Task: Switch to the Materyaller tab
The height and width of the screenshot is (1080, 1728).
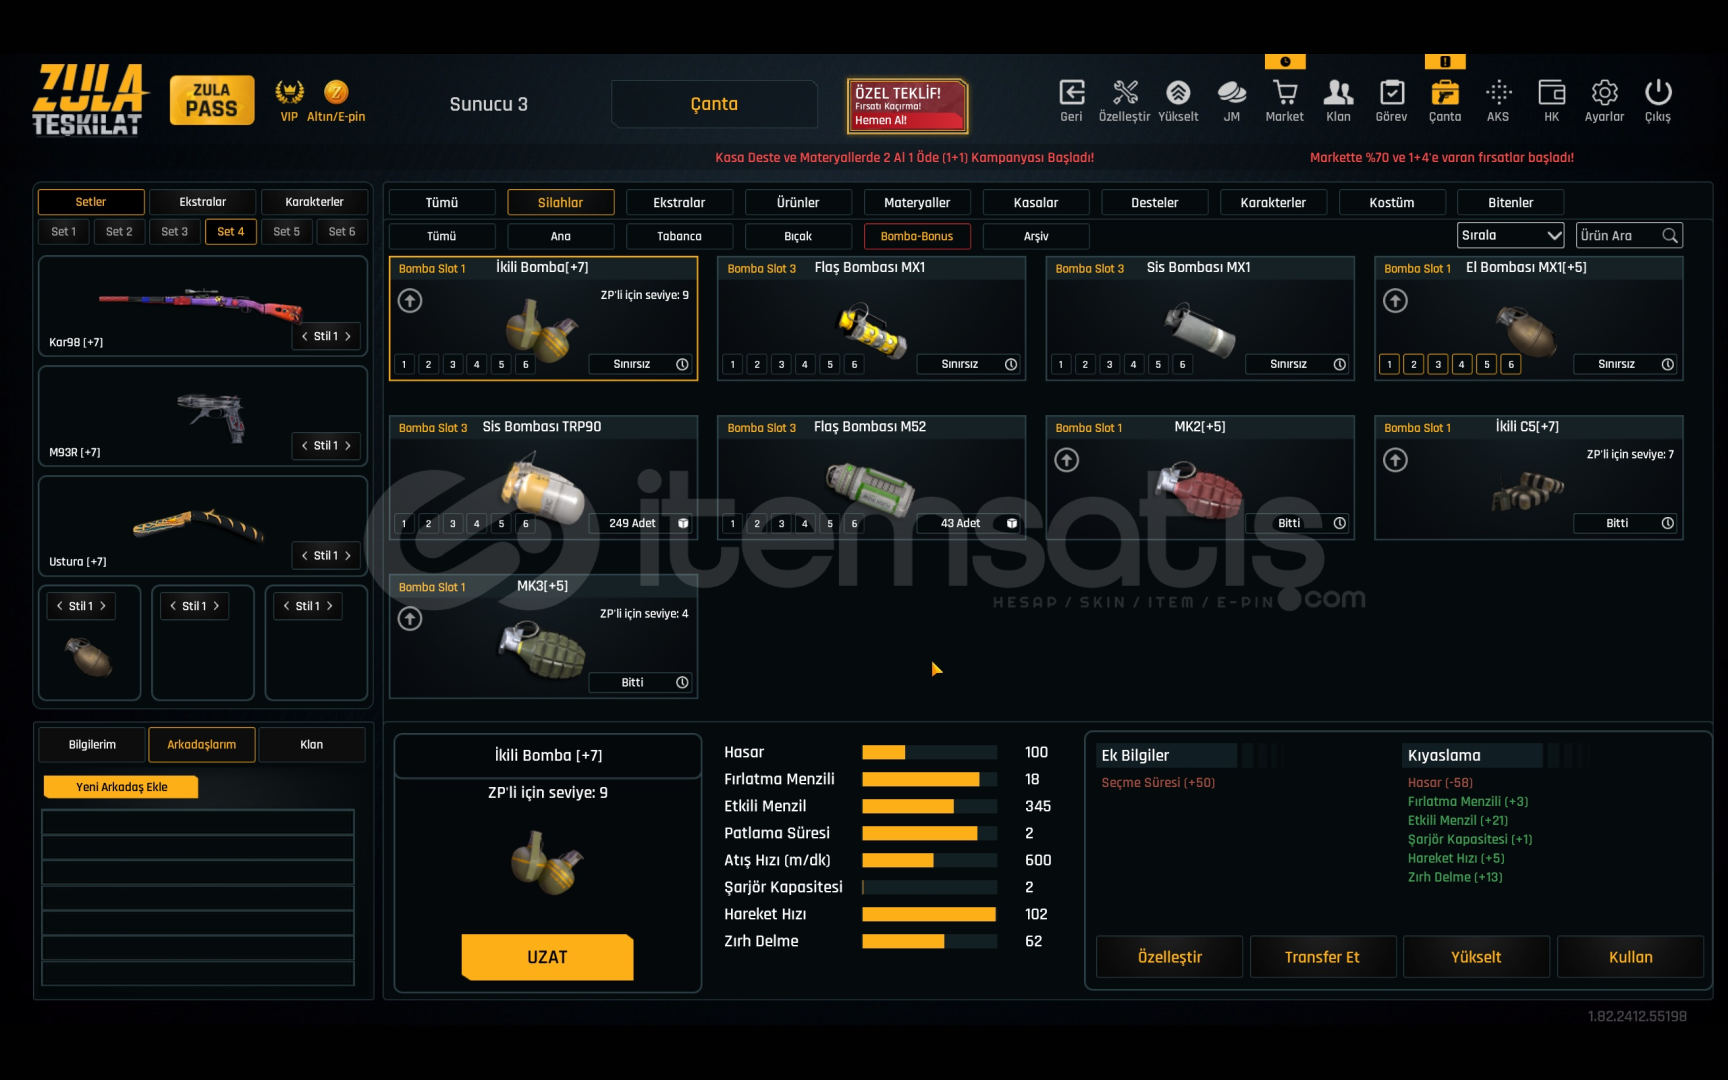Action: [917, 202]
